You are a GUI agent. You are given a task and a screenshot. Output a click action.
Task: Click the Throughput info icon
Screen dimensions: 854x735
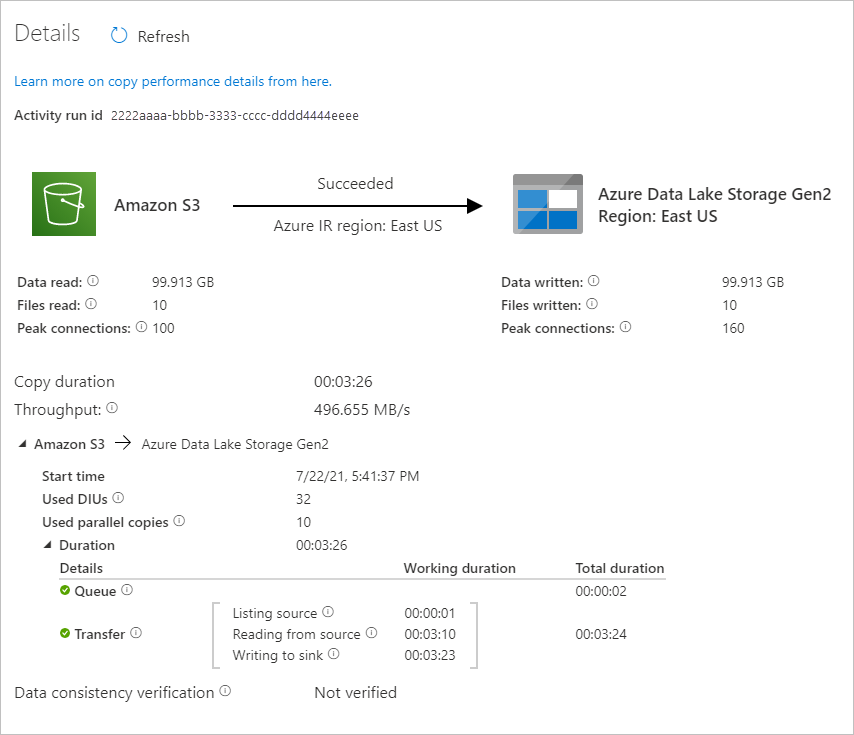pos(113,406)
